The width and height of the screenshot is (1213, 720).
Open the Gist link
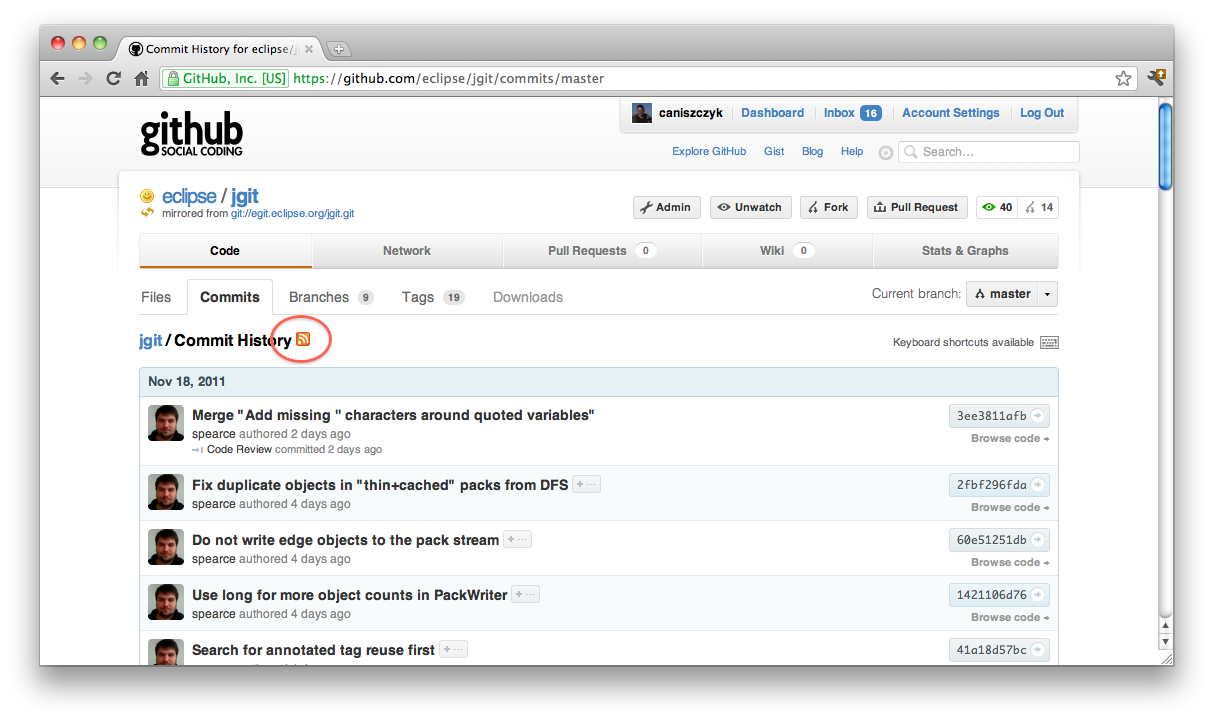(774, 152)
